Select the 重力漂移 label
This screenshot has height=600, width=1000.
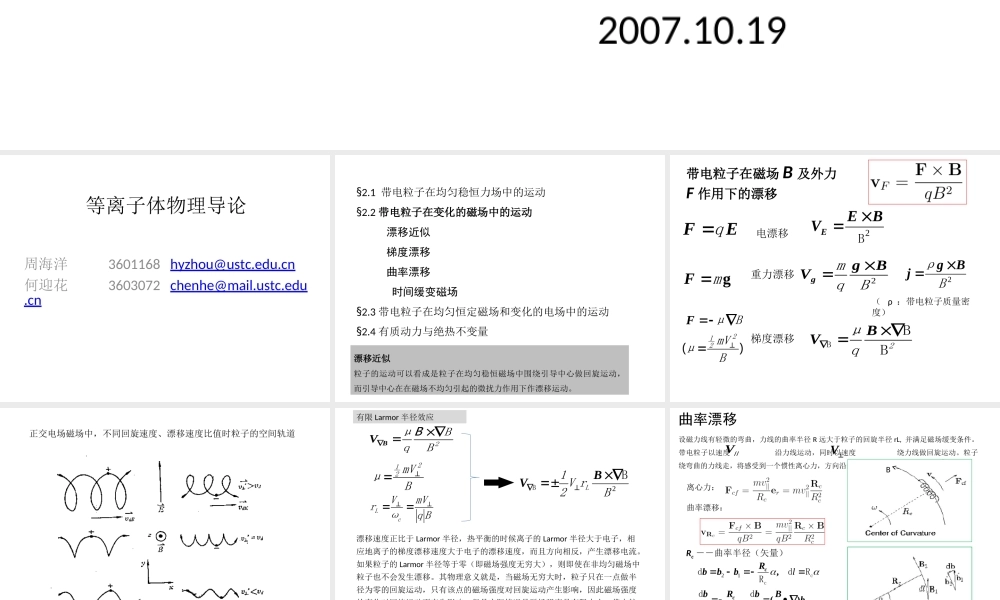pos(772,274)
